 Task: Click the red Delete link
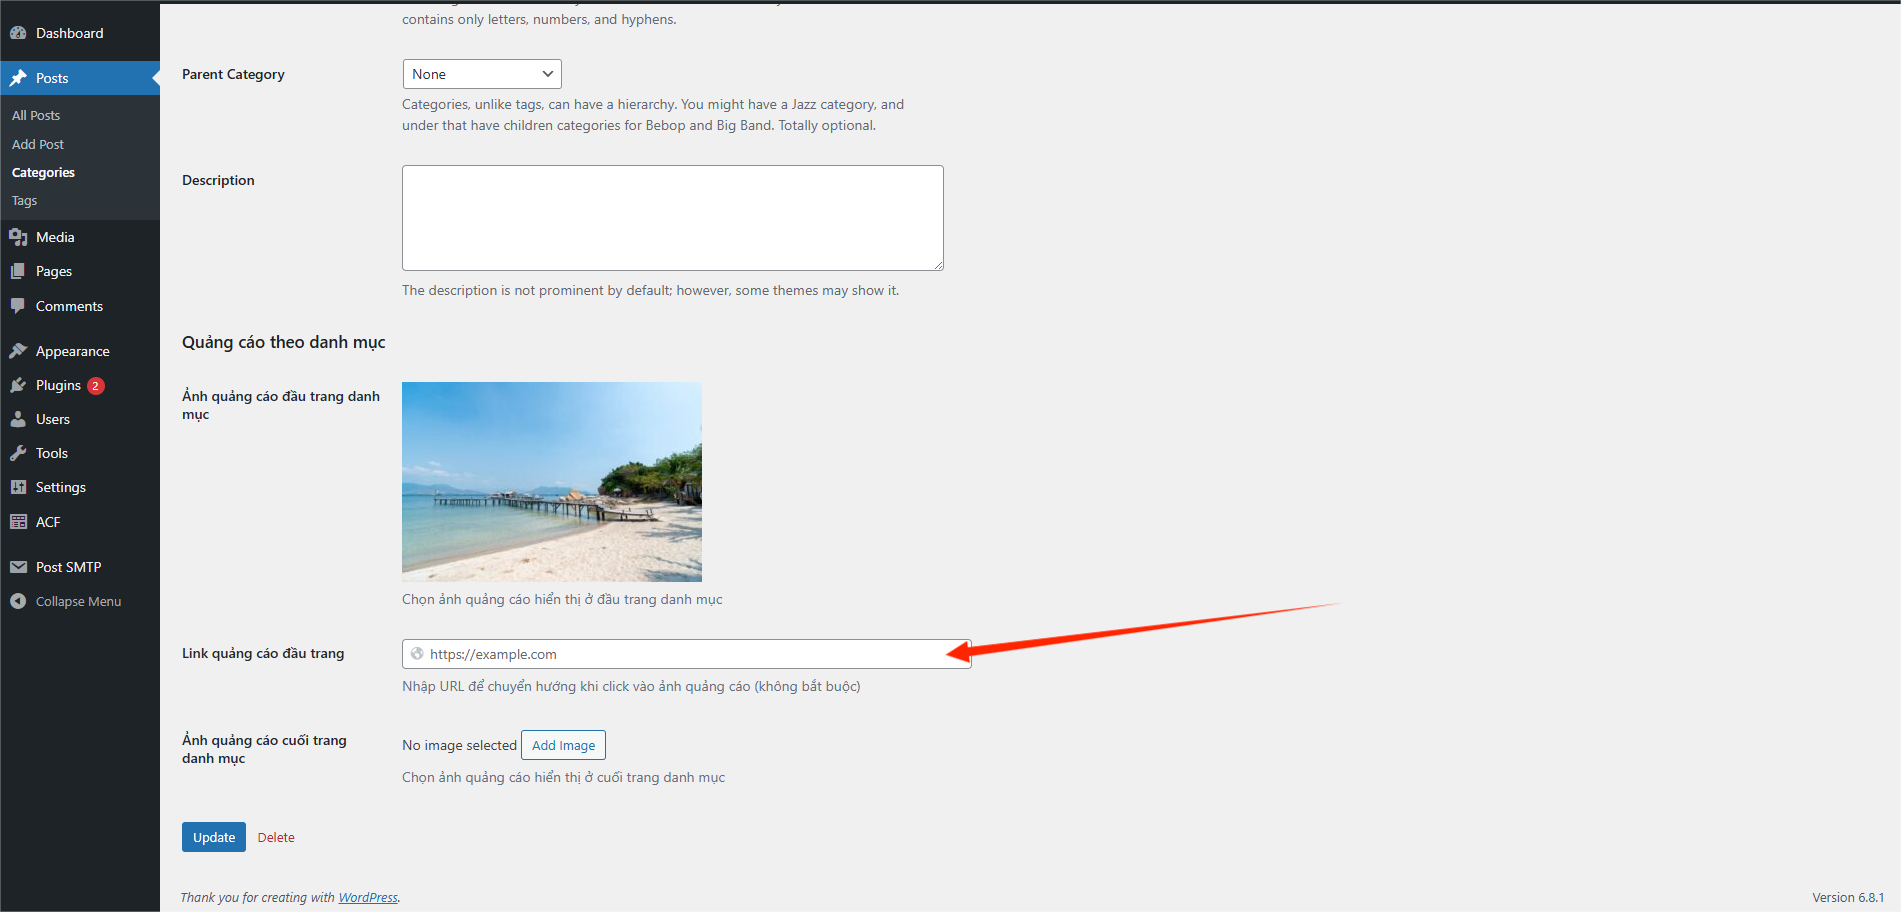point(276,837)
